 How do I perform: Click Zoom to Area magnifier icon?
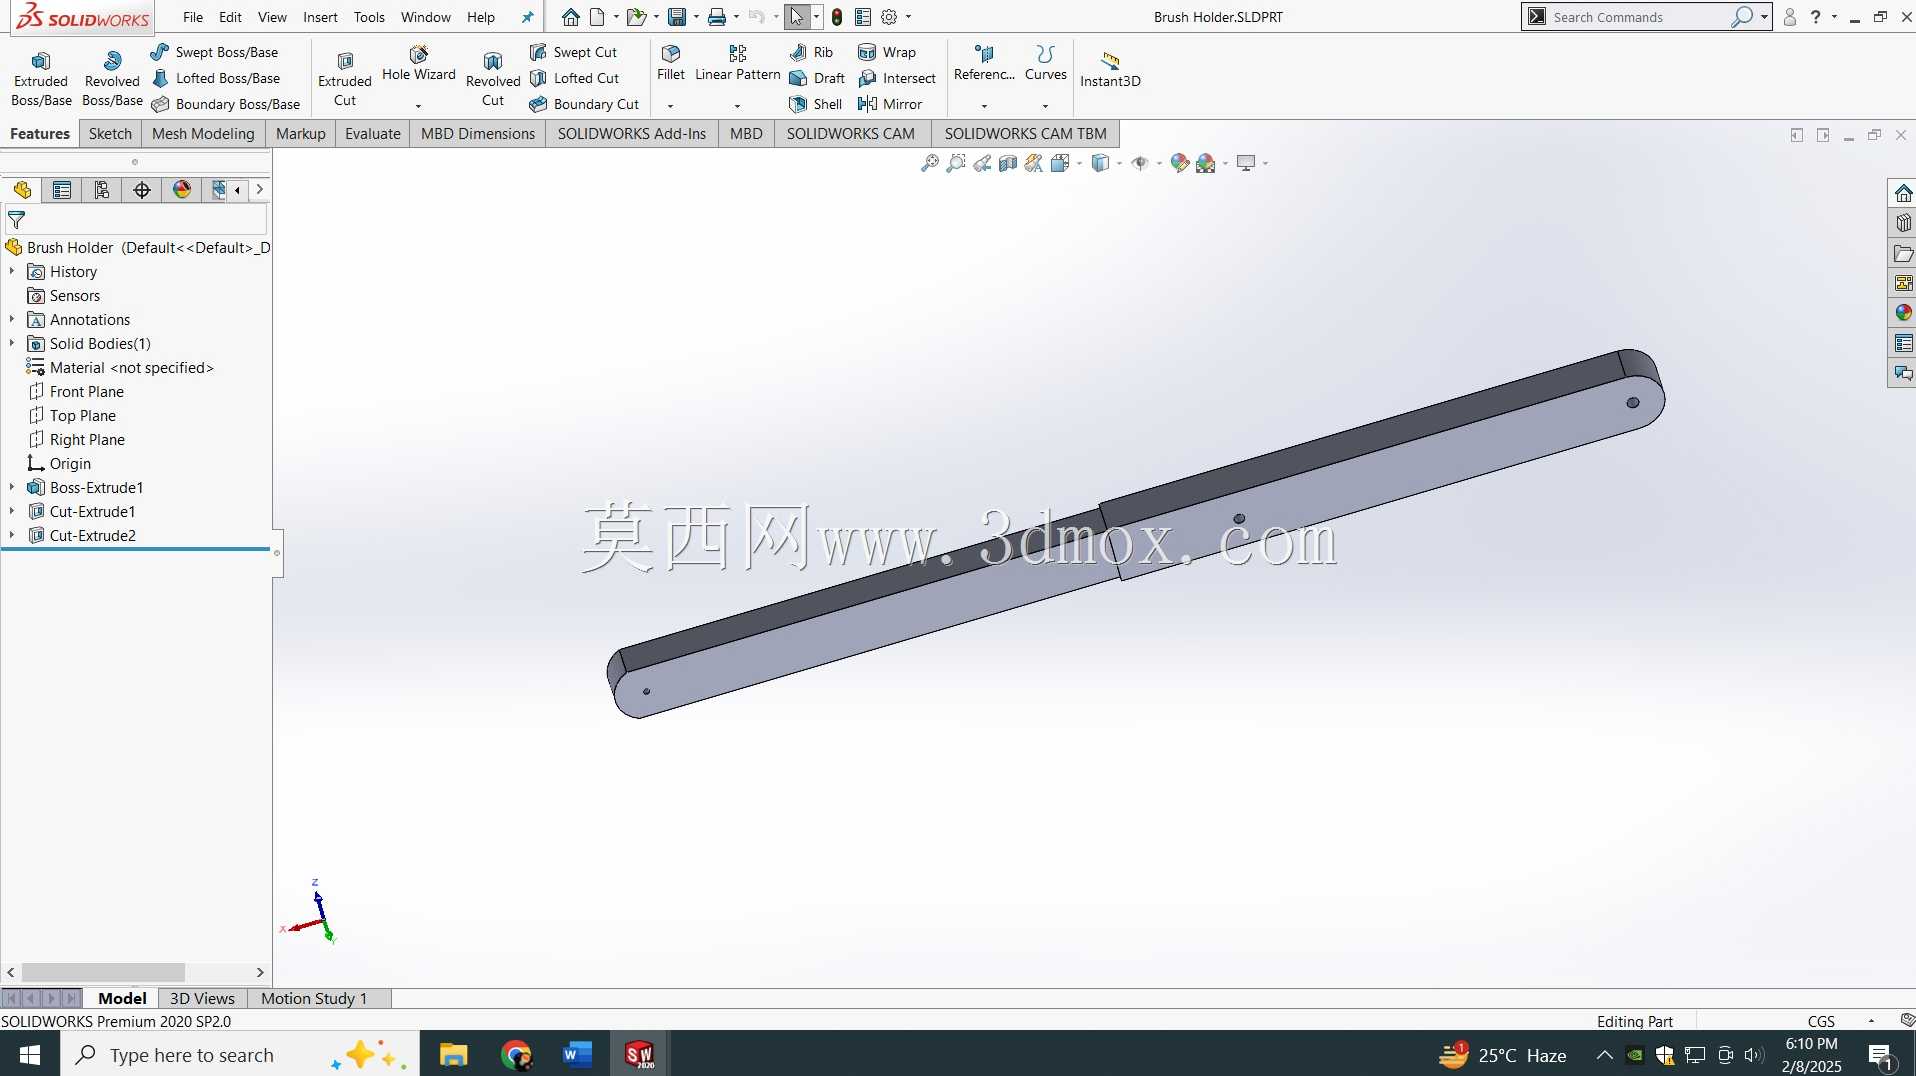(x=956, y=163)
